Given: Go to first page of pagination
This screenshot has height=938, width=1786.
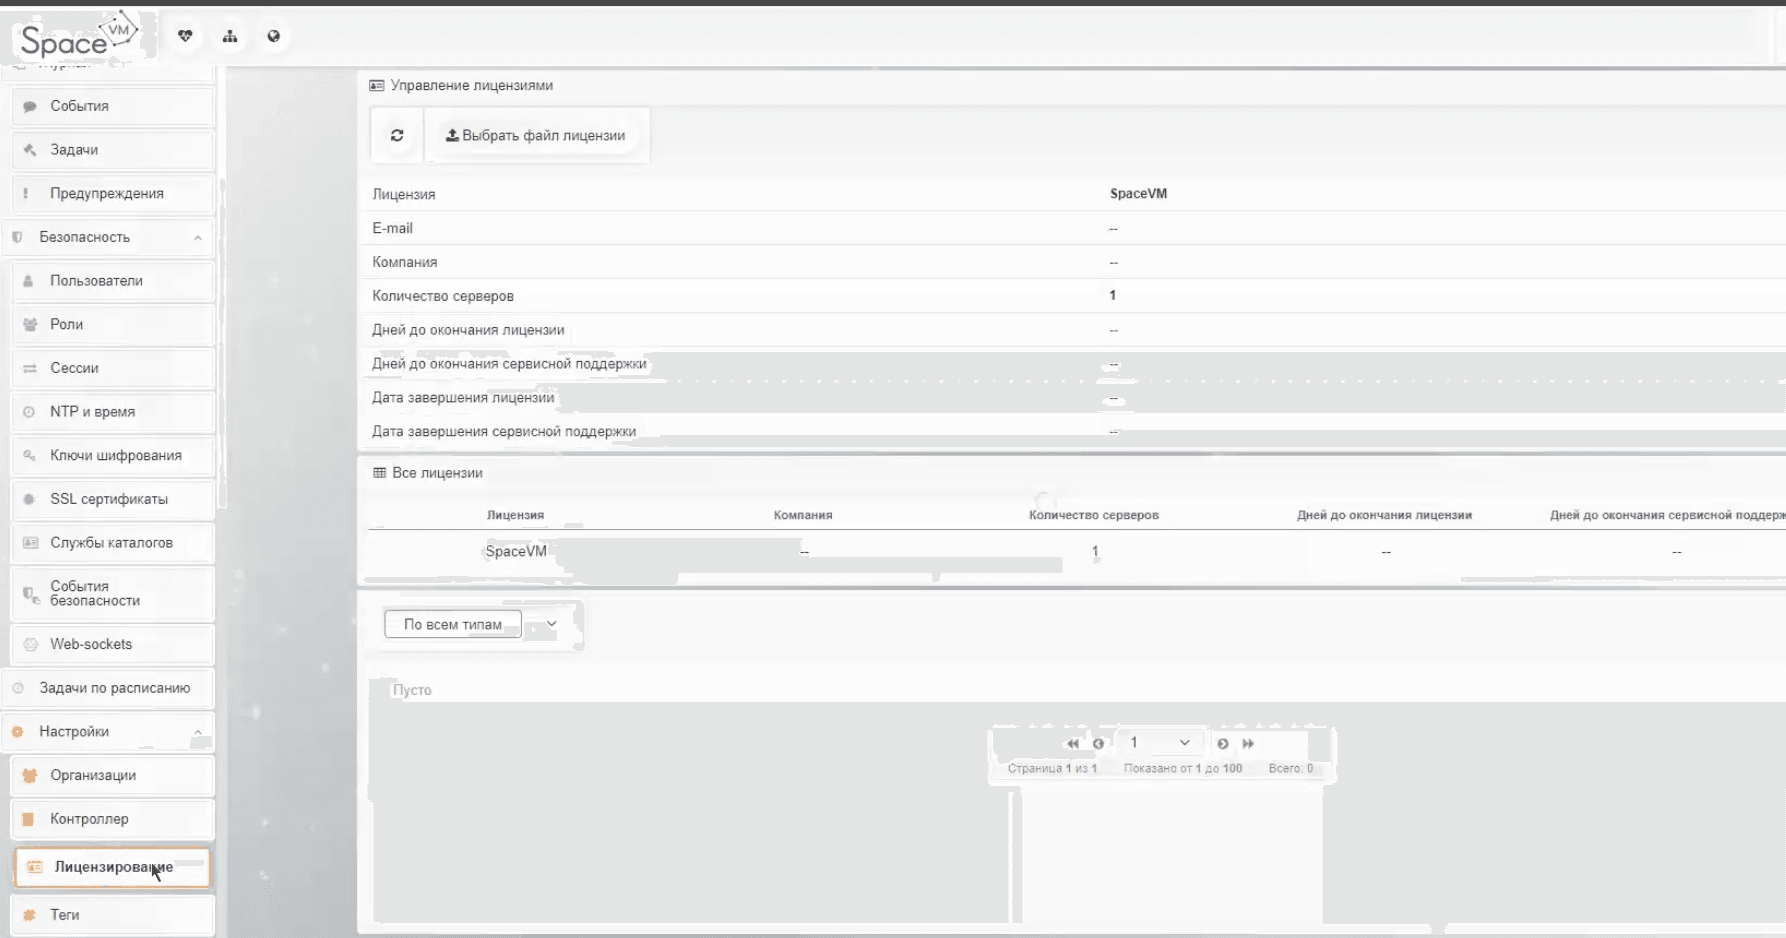Looking at the screenshot, I should [1072, 743].
